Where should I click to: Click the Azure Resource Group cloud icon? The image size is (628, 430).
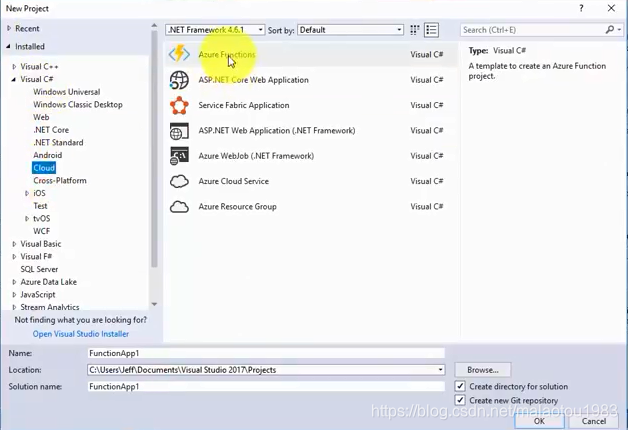pyautogui.click(x=179, y=207)
